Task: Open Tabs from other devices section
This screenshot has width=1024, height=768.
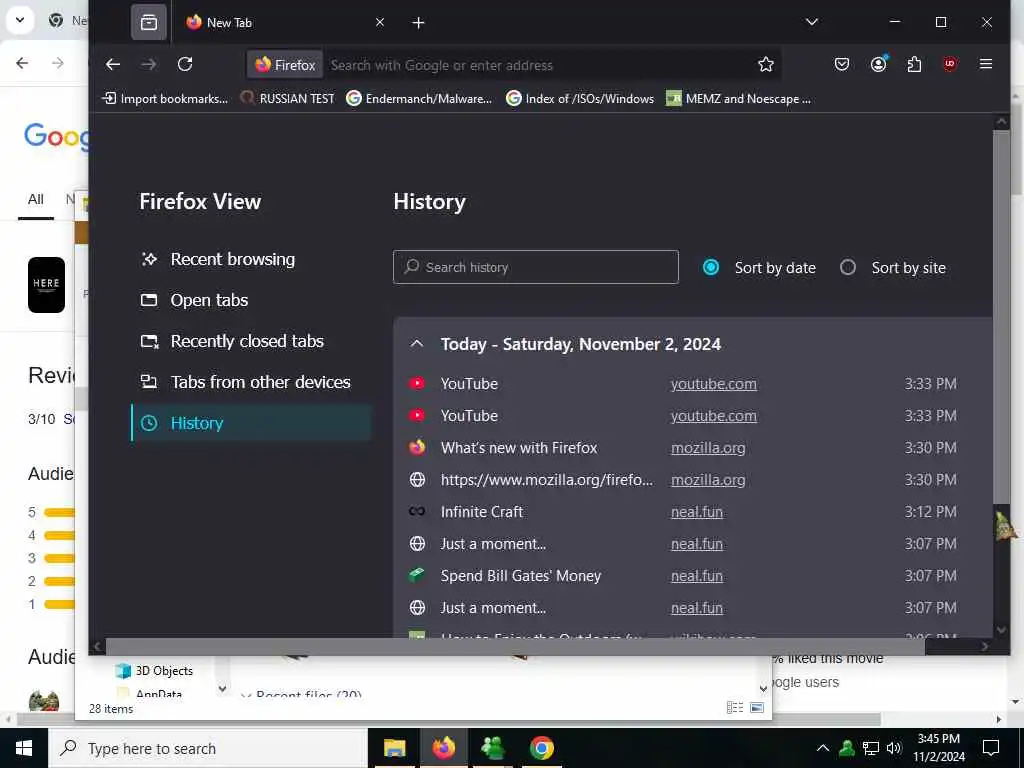Action: pyautogui.click(x=251, y=382)
